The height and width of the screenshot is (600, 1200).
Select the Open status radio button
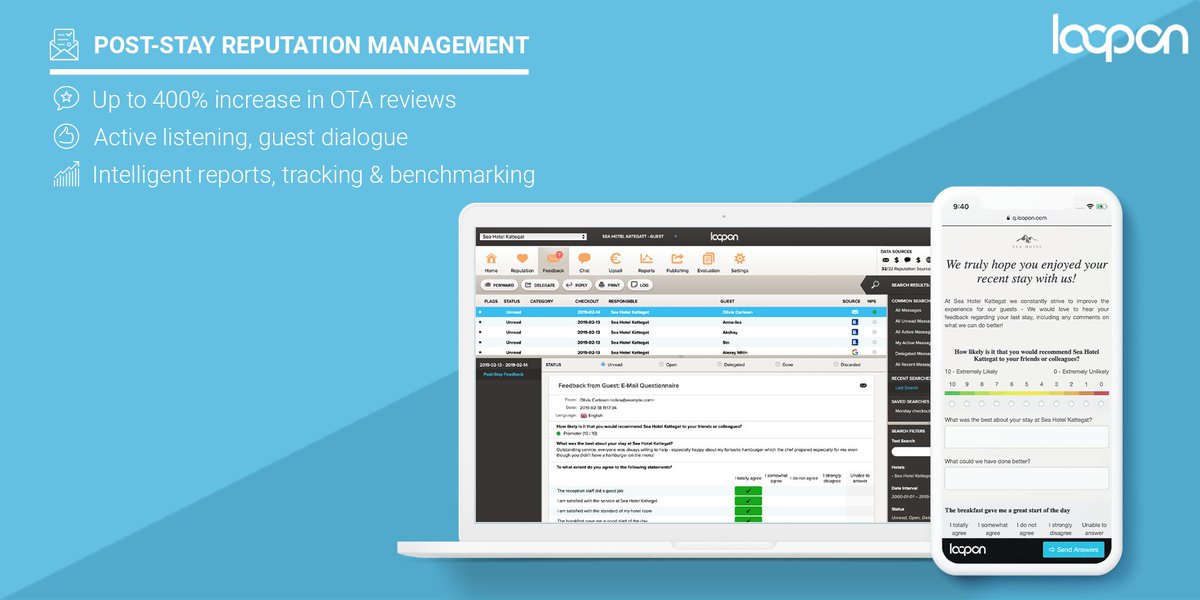tap(661, 365)
